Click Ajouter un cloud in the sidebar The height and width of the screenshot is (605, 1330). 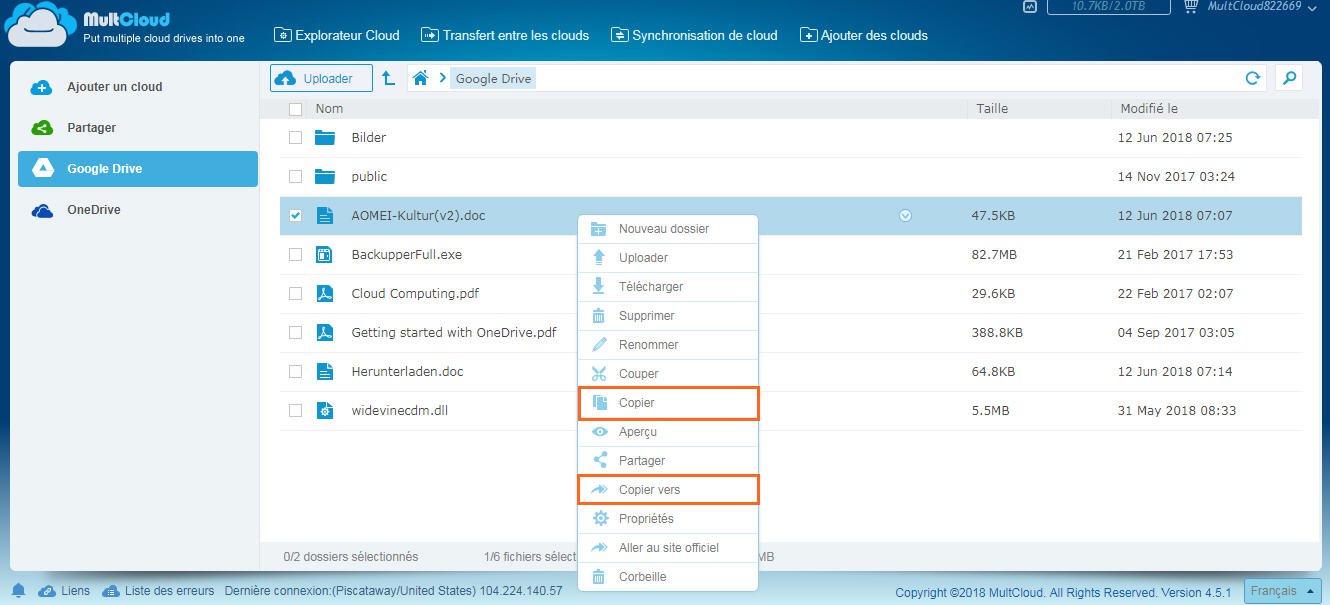coord(113,87)
